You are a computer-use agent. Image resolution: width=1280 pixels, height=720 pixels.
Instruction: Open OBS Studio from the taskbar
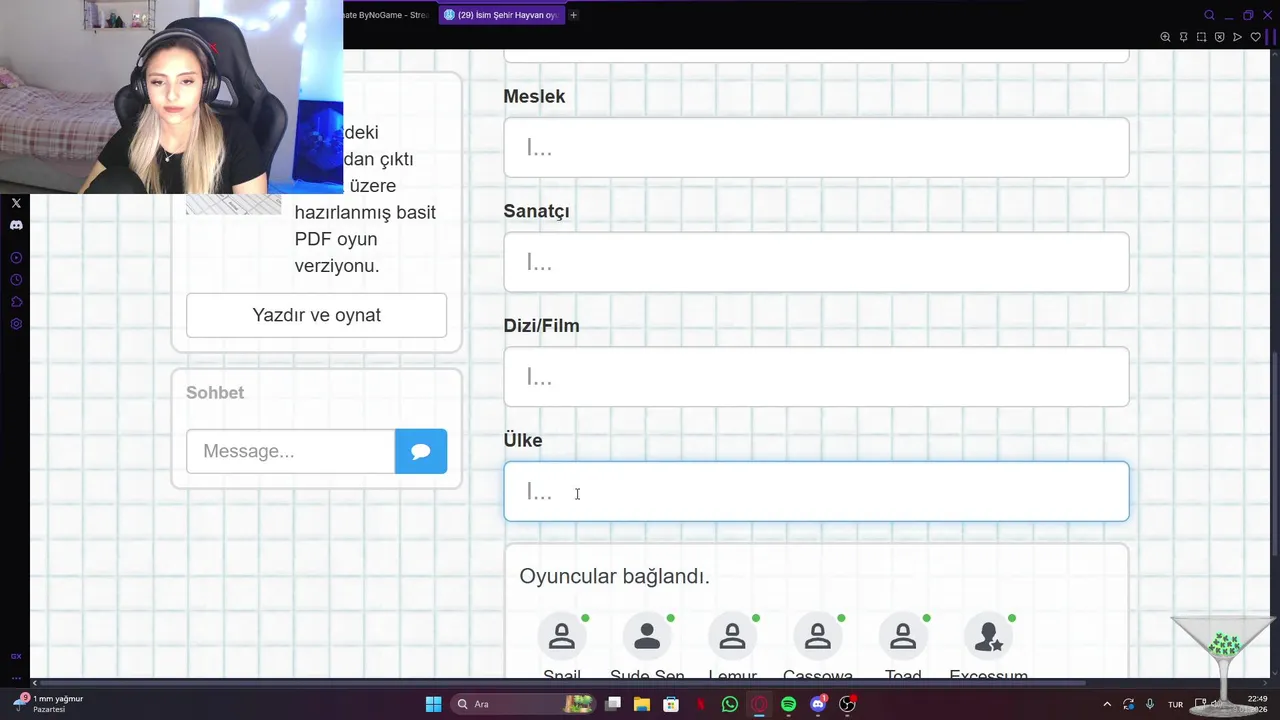(x=847, y=704)
